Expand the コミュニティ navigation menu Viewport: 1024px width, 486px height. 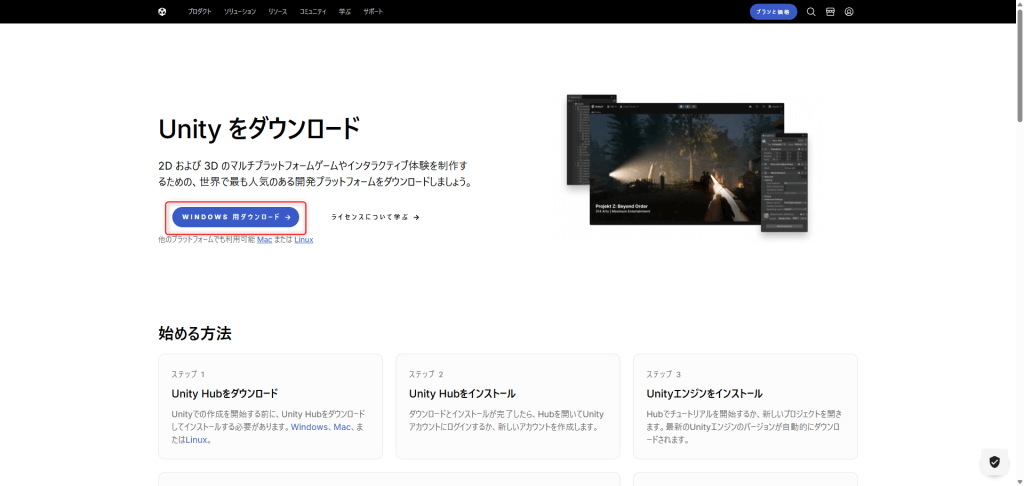[312, 12]
